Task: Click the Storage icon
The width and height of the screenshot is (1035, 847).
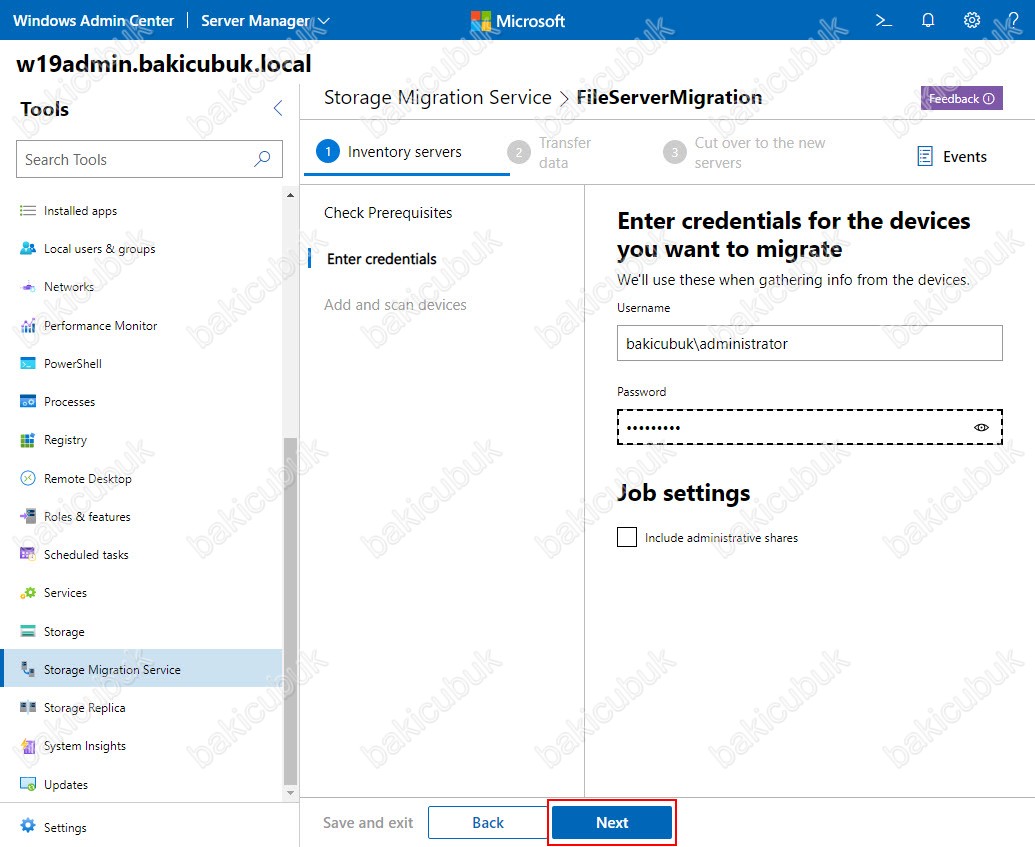Action: tap(28, 631)
